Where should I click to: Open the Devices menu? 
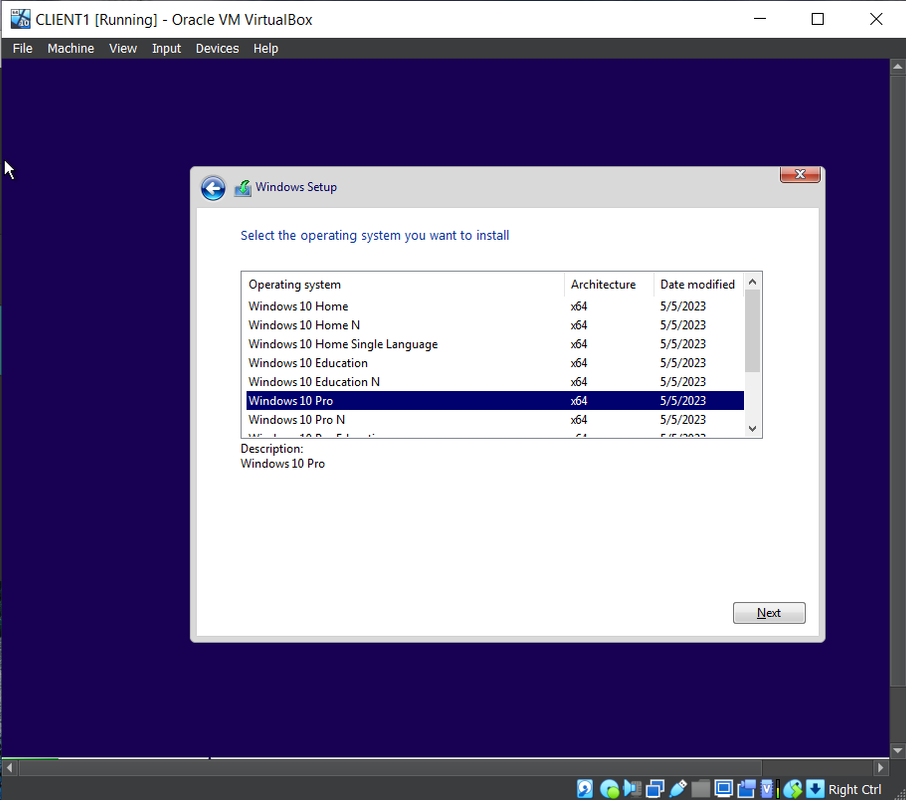[217, 49]
